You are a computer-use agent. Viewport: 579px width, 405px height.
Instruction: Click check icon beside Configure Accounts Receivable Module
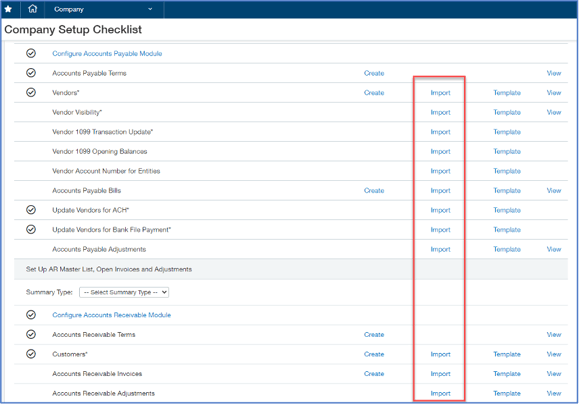click(31, 315)
